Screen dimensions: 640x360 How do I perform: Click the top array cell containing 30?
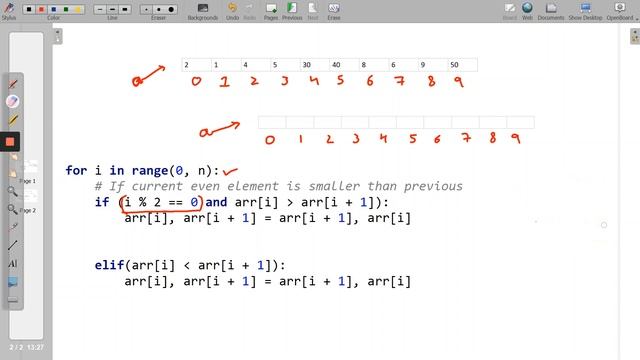click(x=314, y=64)
